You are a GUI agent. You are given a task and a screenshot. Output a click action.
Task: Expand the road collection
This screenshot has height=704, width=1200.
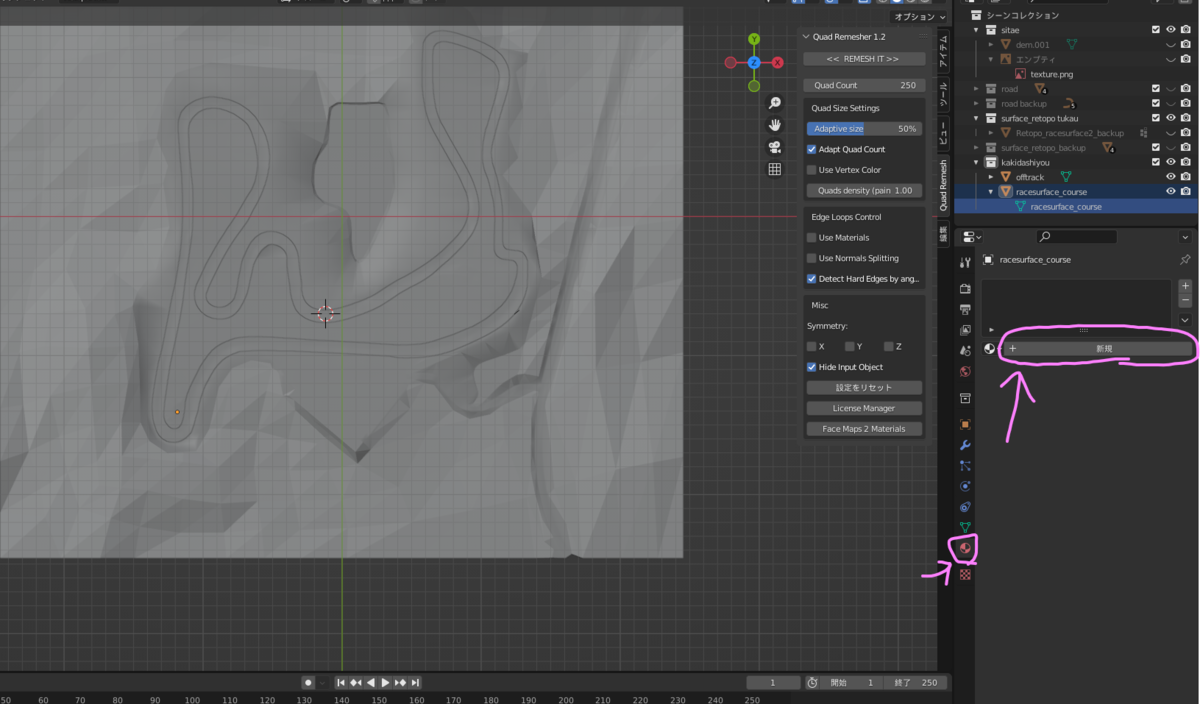click(x=977, y=89)
